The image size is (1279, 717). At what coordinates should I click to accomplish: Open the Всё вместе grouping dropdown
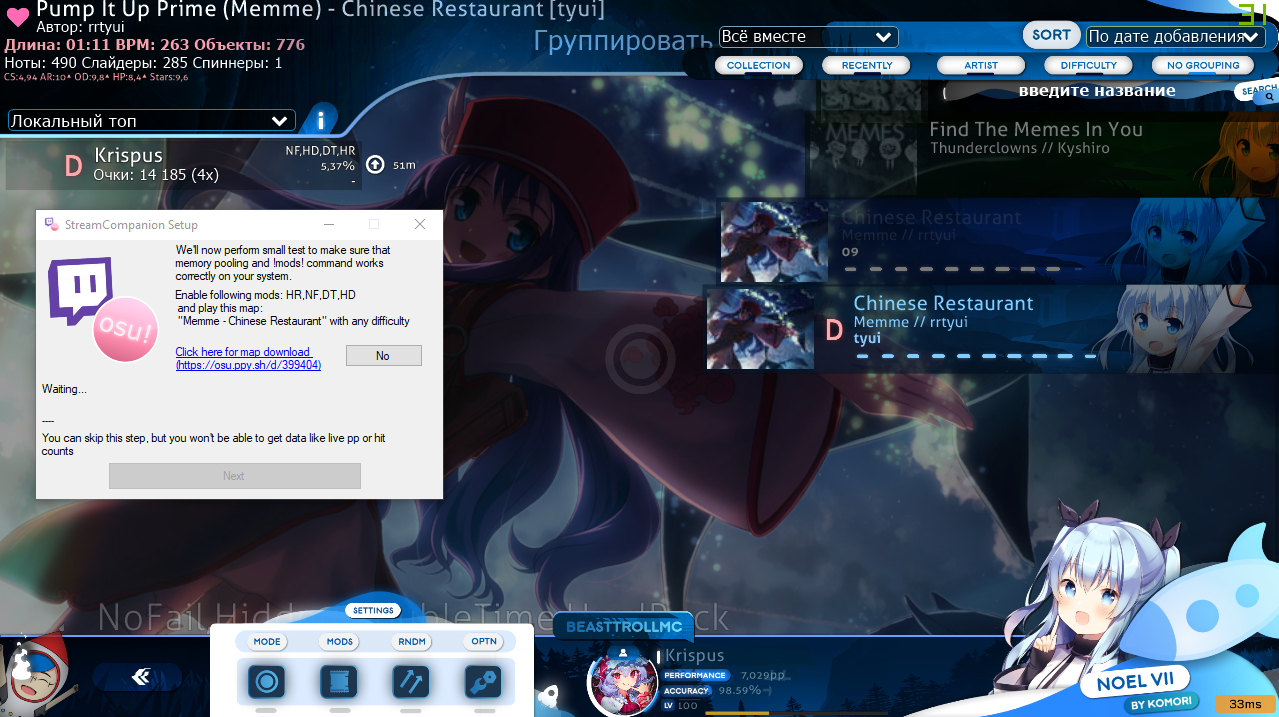tap(808, 37)
